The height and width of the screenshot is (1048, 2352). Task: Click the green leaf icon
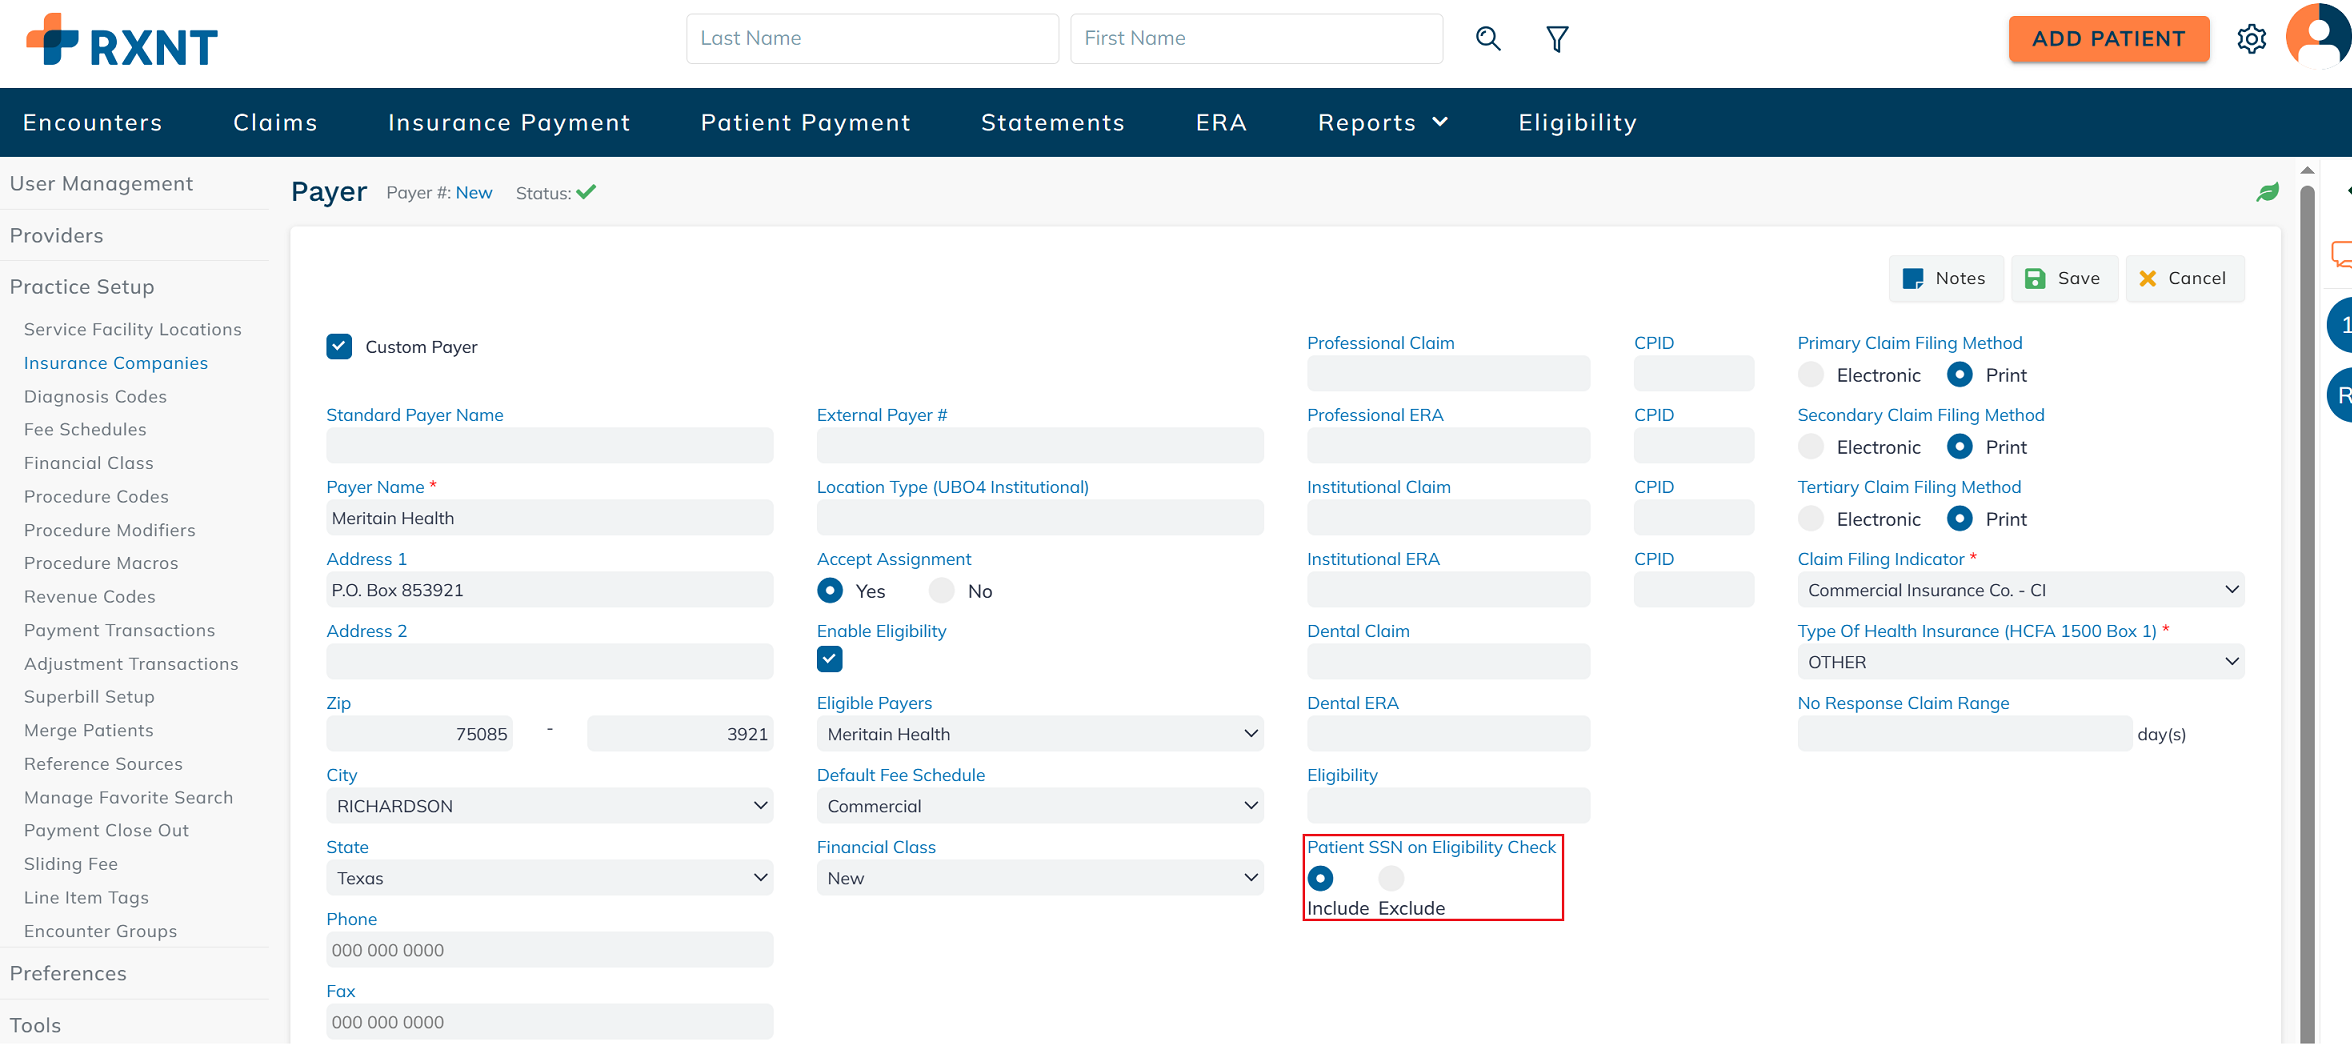coord(2267,192)
